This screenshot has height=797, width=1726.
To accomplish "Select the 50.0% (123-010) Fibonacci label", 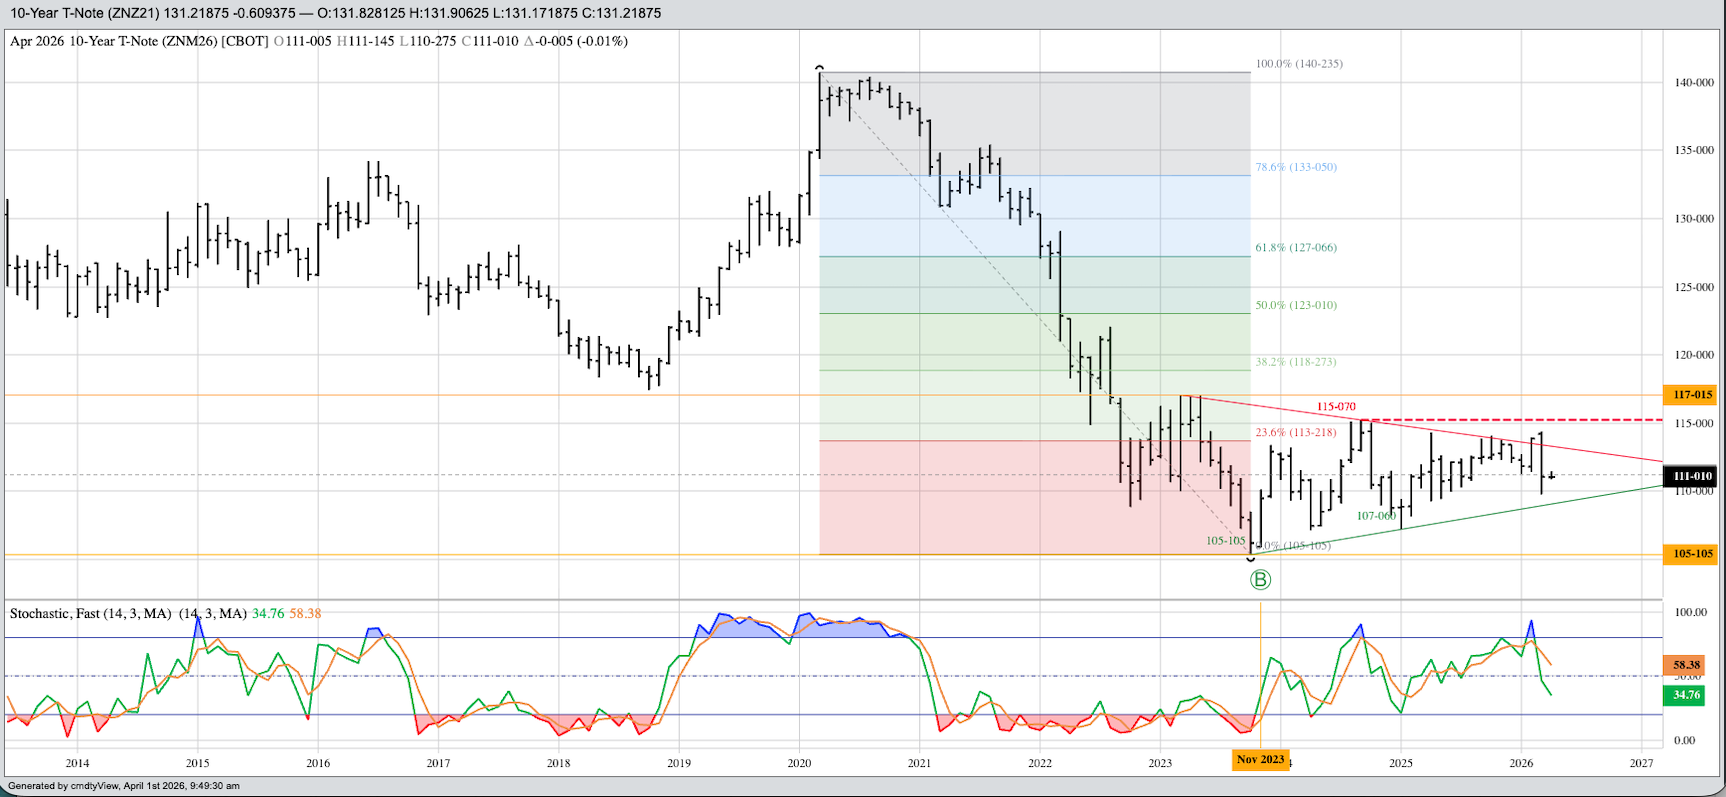I will [x=1295, y=306].
